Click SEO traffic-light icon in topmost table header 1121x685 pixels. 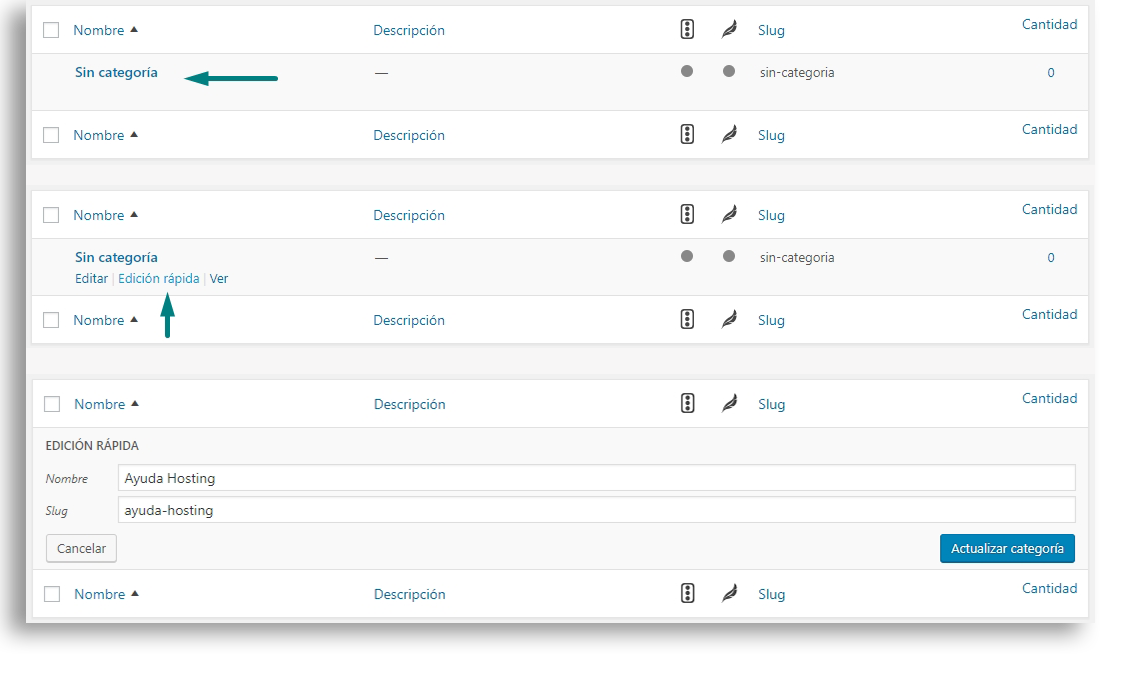[x=687, y=30]
